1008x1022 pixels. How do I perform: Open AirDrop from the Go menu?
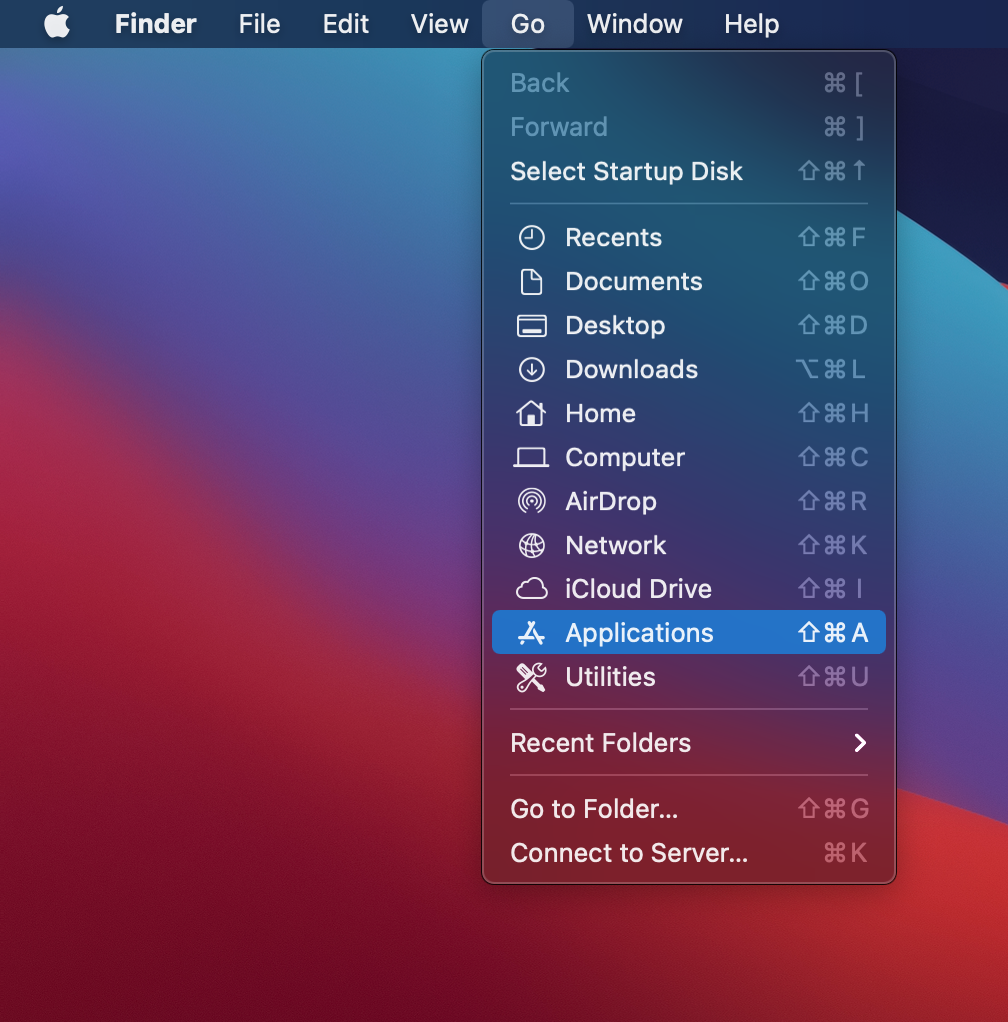pos(689,501)
